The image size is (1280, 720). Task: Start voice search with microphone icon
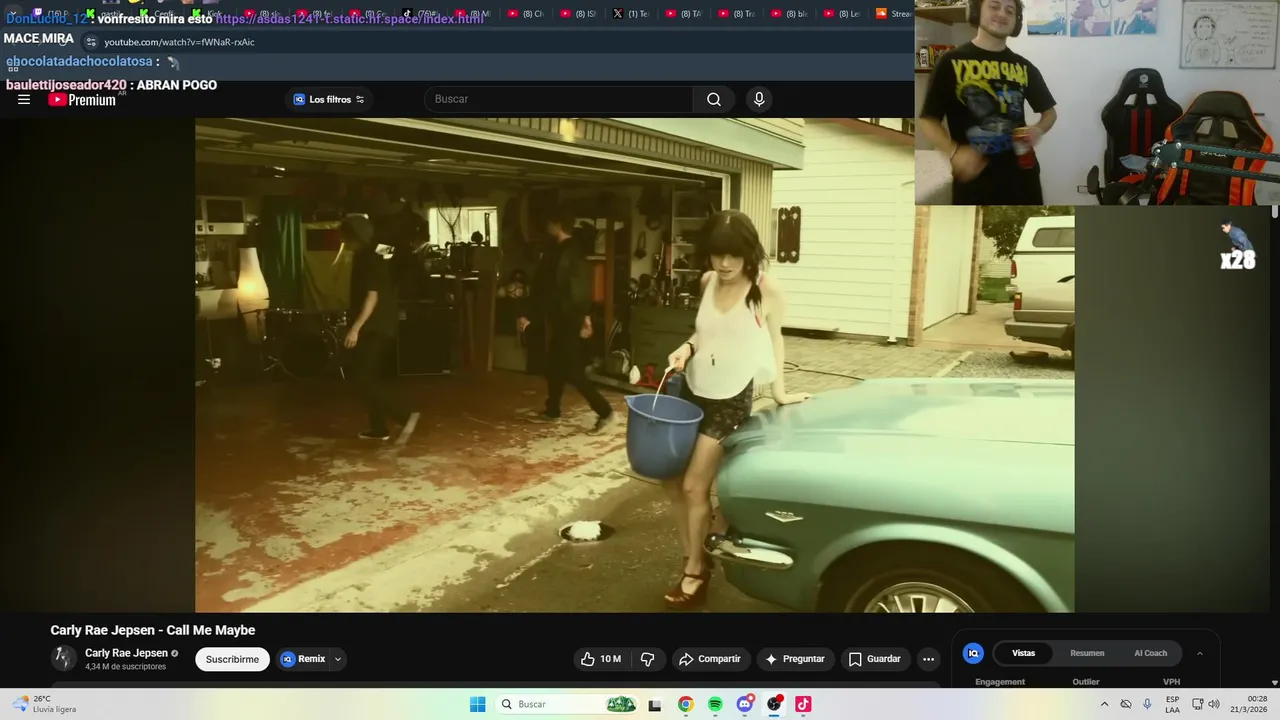click(759, 99)
